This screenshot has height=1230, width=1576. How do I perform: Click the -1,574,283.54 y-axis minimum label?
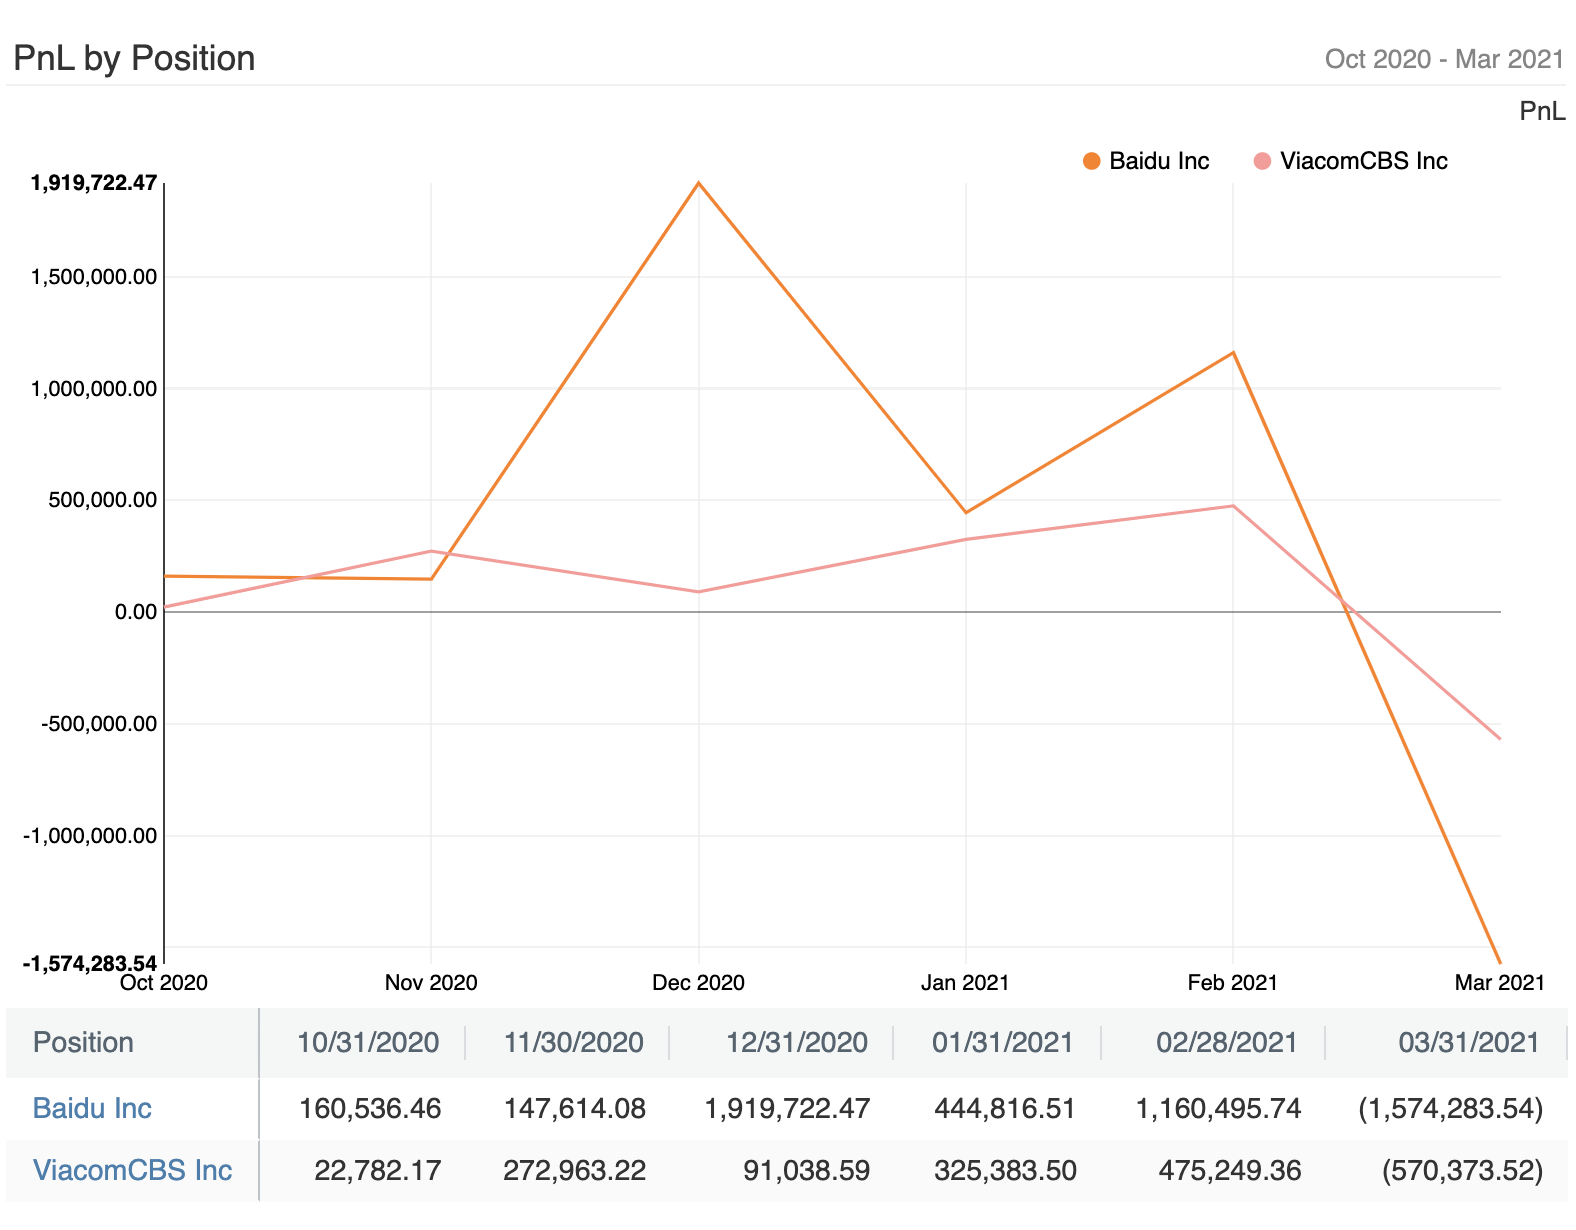(x=90, y=964)
